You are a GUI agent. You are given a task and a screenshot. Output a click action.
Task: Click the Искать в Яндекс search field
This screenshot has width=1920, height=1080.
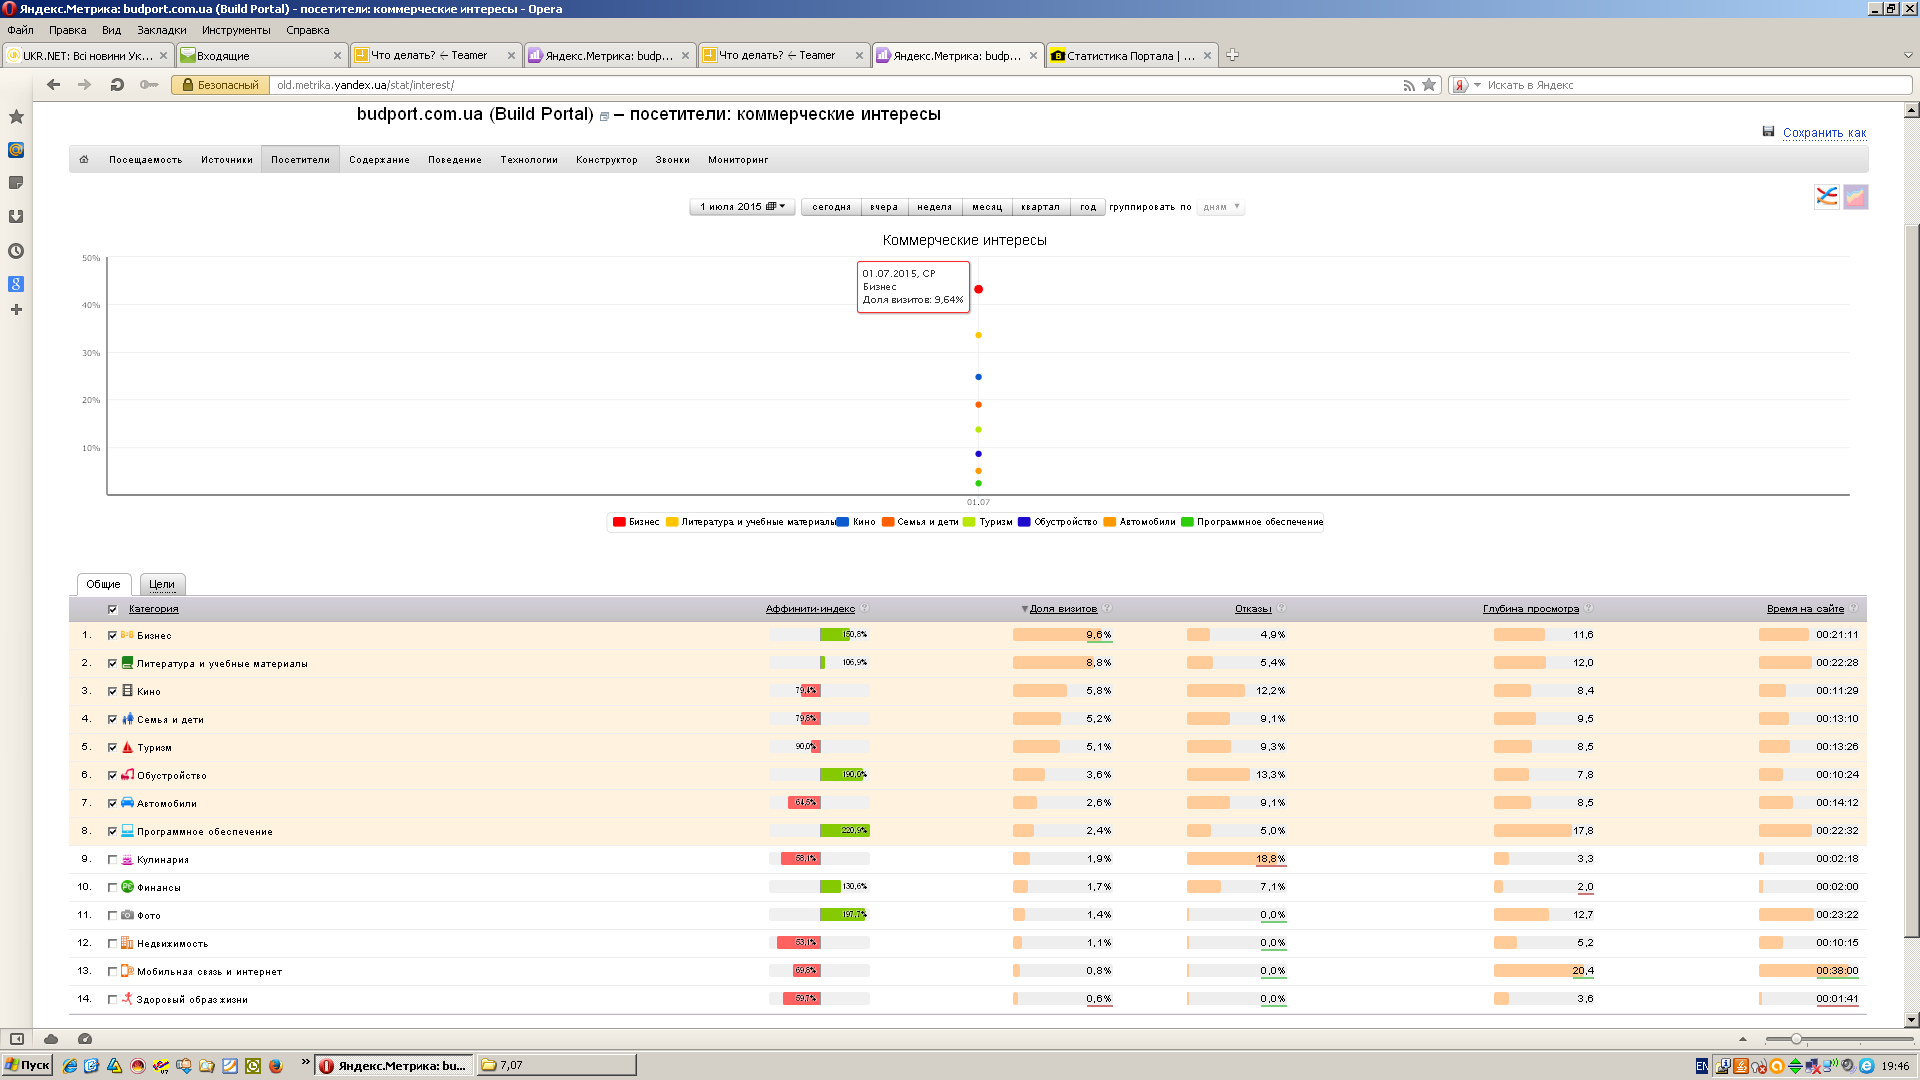(1695, 85)
